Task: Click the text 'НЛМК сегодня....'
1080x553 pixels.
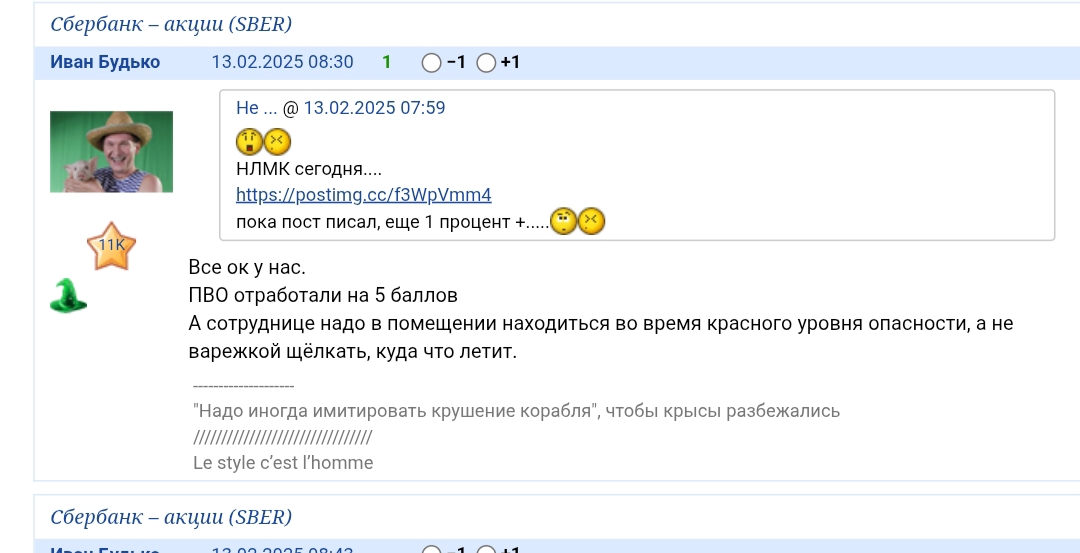Action: pyautogui.click(x=309, y=169)
